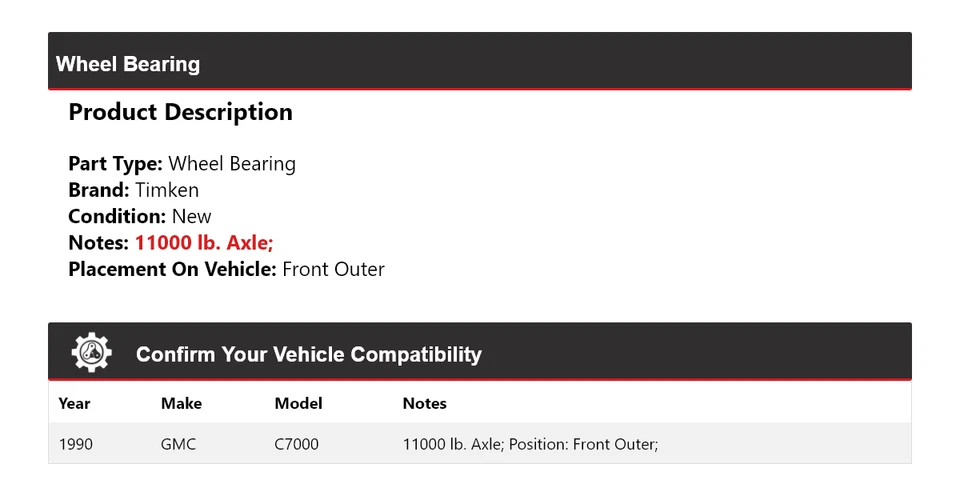Select the GMC make cell
The width and height of the screenshot is (960, 496).
[178, 443]
